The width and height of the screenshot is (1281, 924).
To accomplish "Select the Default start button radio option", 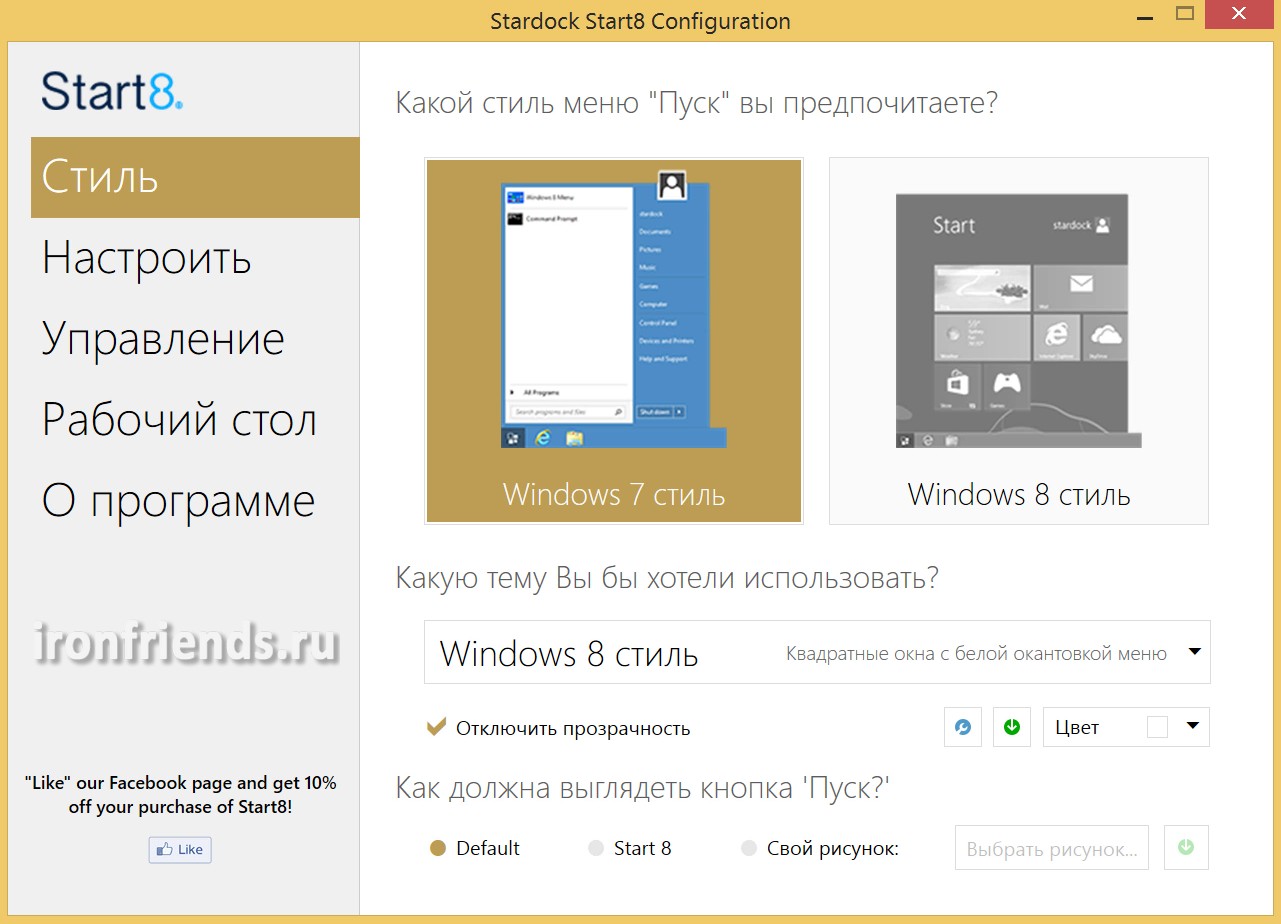I will pyautogui.click(x=437, y=849).
